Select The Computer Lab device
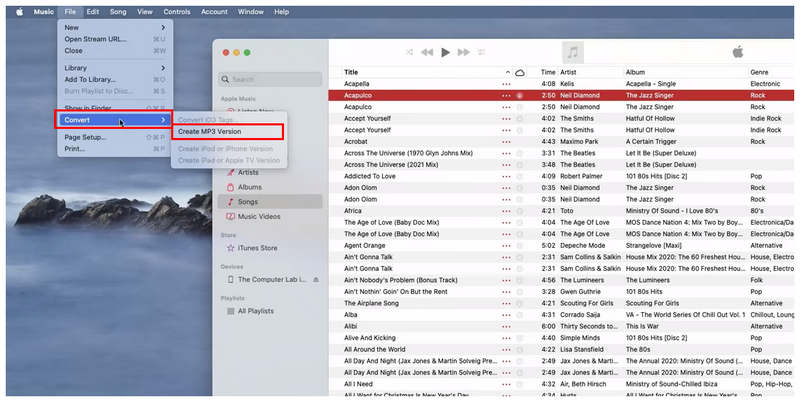Image resolution: width=800 pixels, height=402 pixels. tap(272, 280)
